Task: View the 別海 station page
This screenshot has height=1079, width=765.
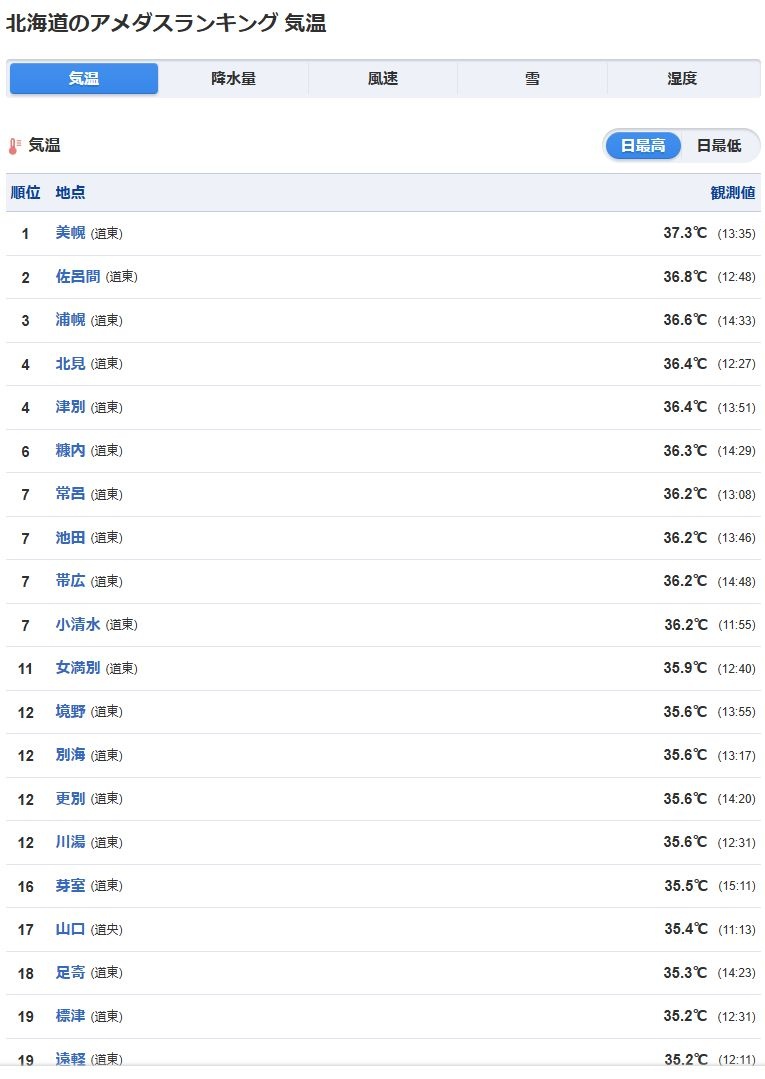Action: 70,755
